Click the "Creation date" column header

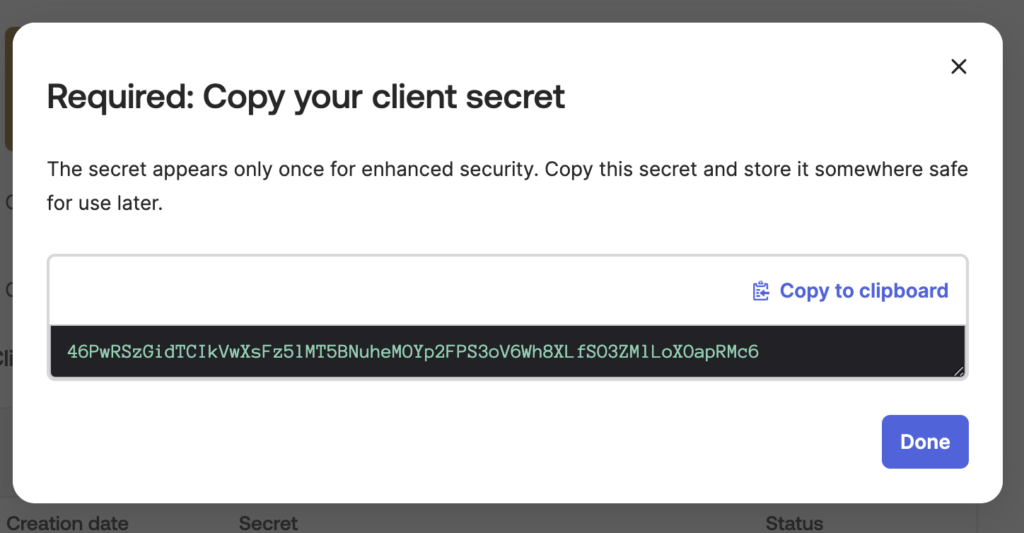tap(67, 523)
